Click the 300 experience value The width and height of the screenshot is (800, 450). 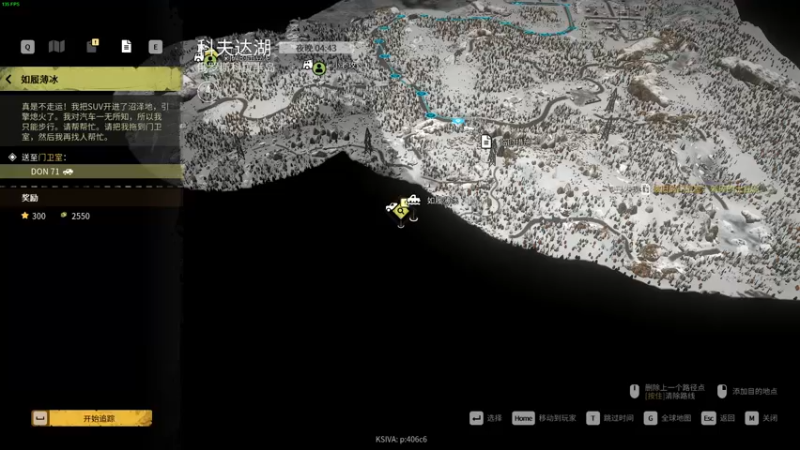tap(39, 216)
